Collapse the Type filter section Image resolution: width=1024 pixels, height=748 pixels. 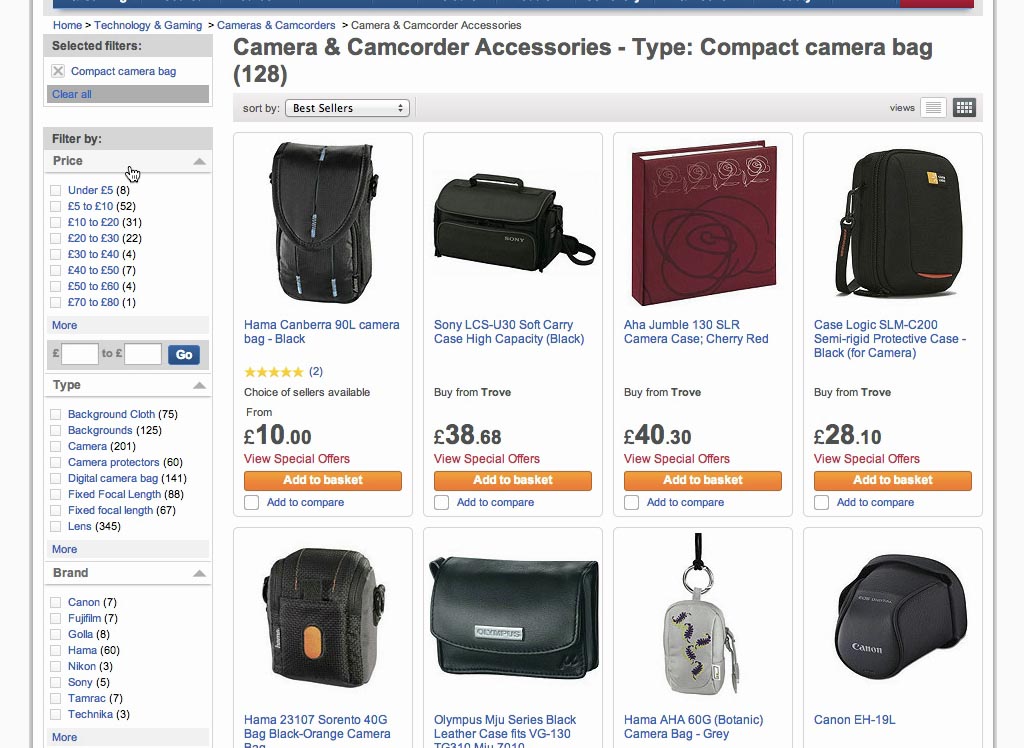click(200, 384)
